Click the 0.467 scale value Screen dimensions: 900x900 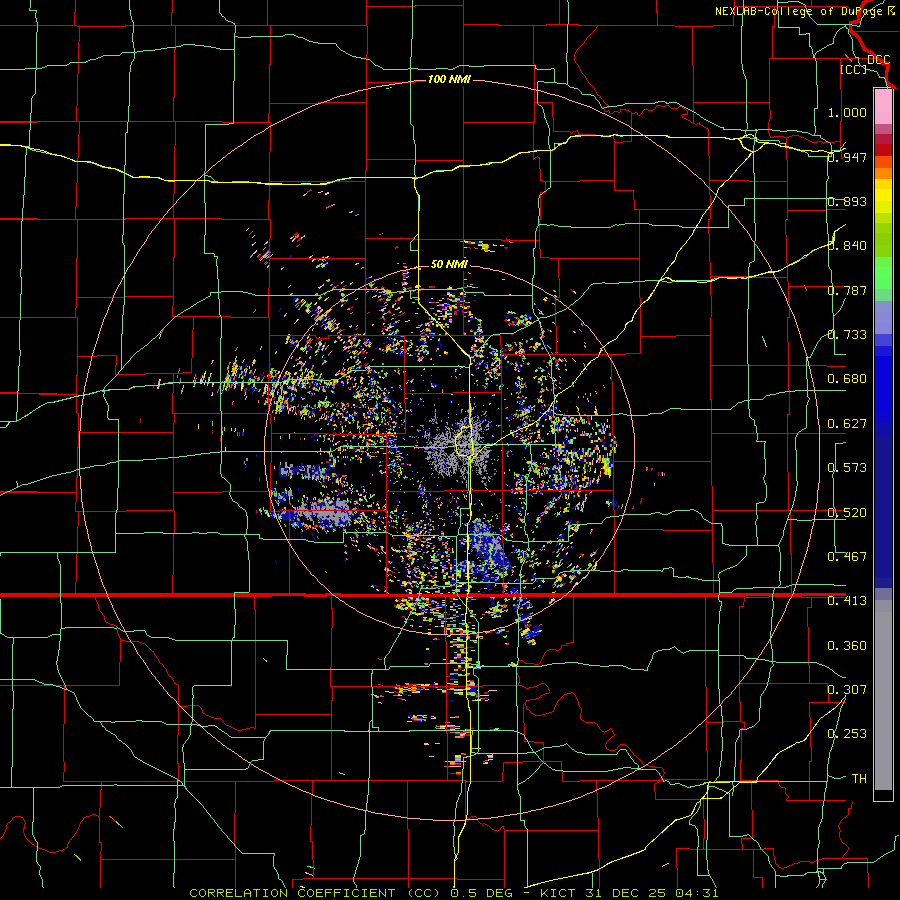(847, 557)
